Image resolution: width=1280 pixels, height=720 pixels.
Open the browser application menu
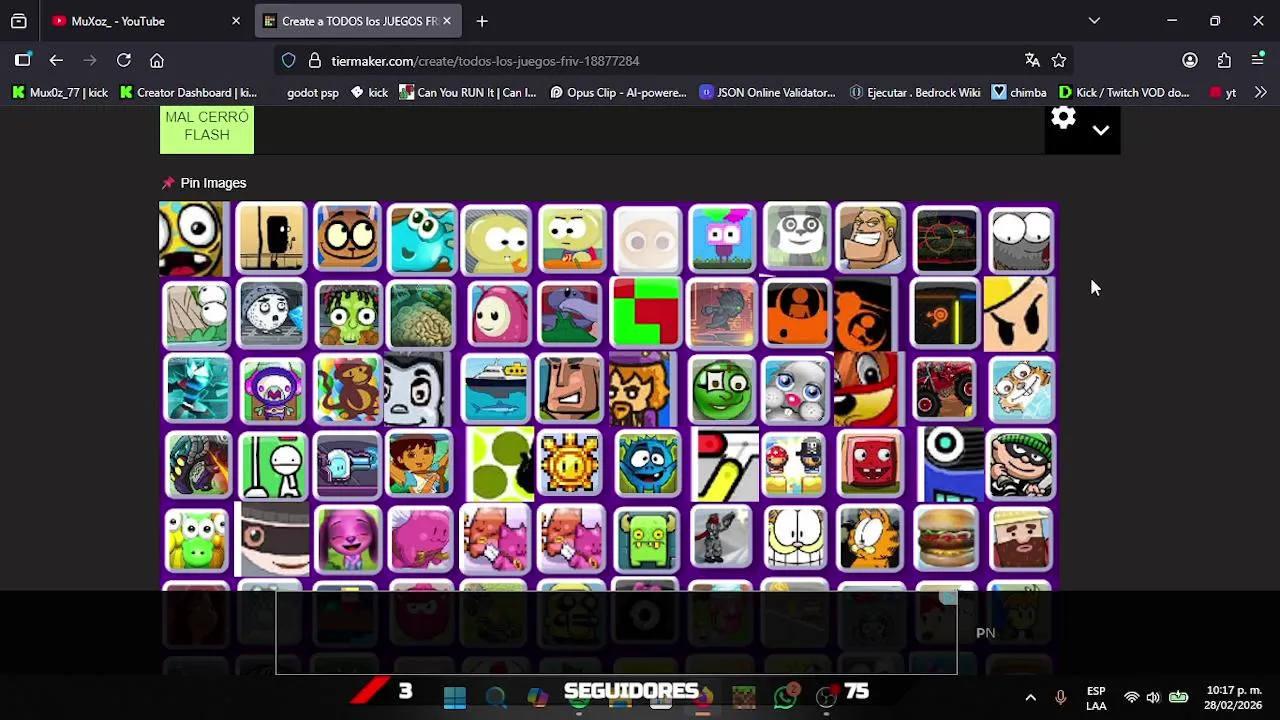click(x=1258, y=60)
